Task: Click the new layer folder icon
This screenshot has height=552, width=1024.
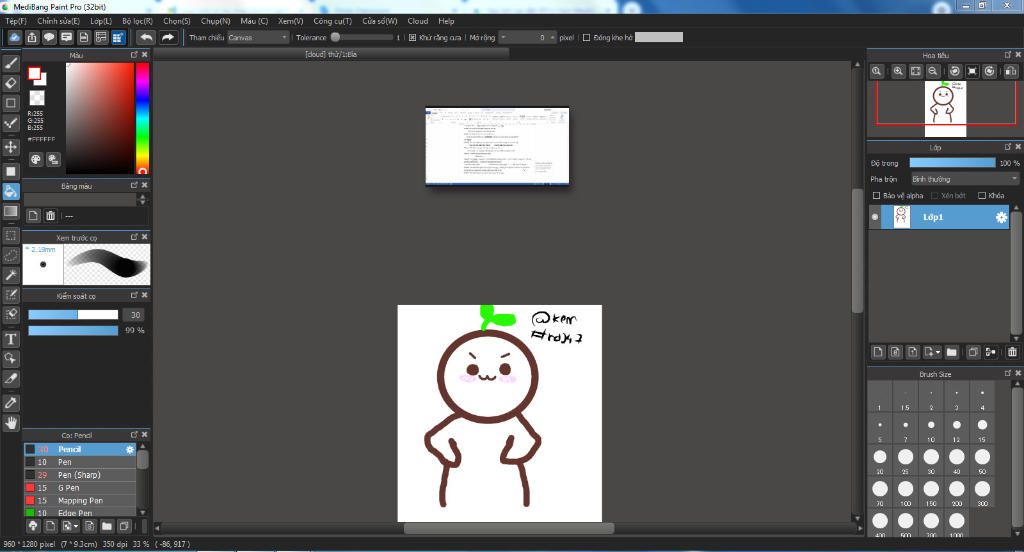Action: (x=952, y=352)
